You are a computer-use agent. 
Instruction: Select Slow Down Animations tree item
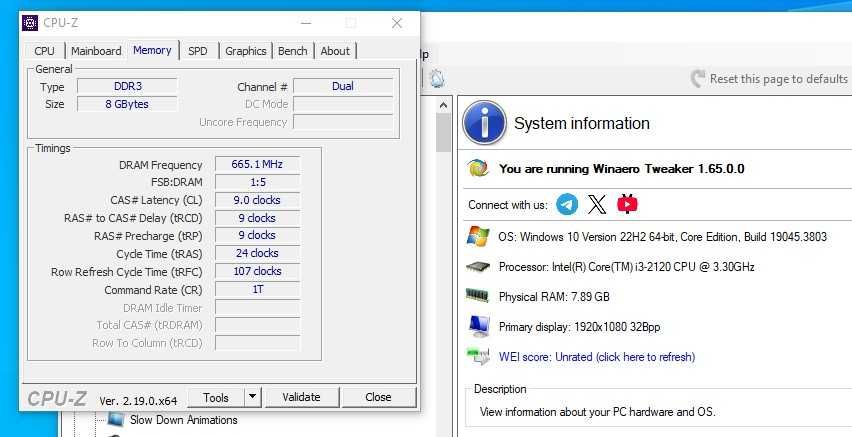(x=183, y=420)
